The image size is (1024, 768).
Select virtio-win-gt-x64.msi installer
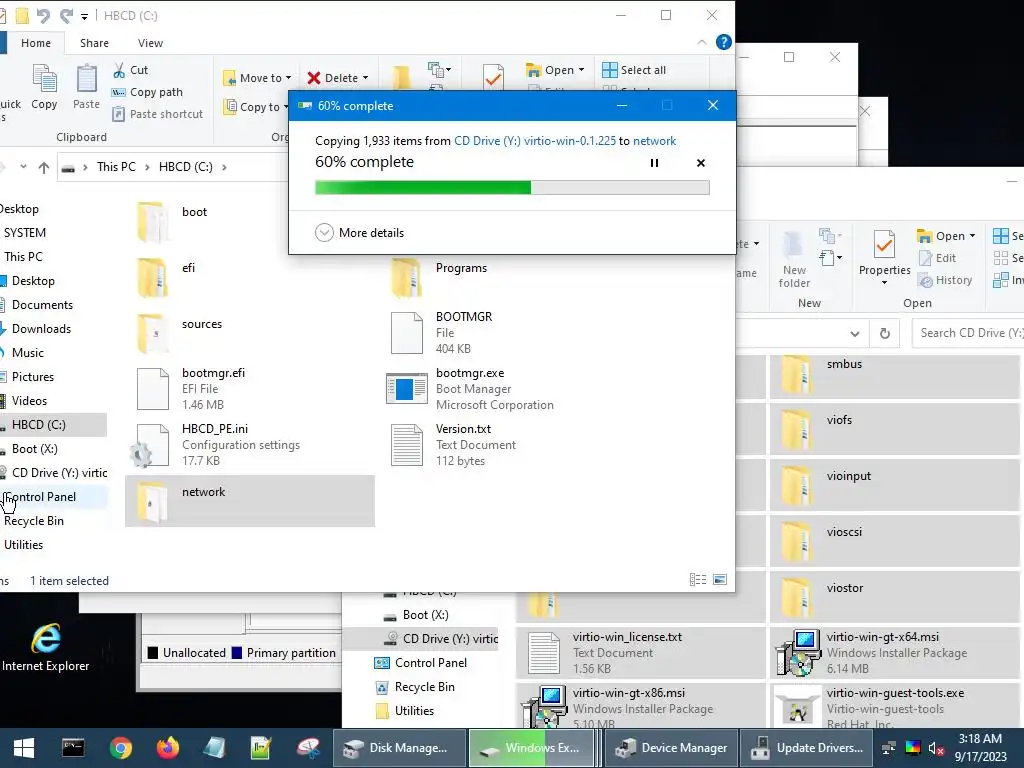(x=895, y=653)
